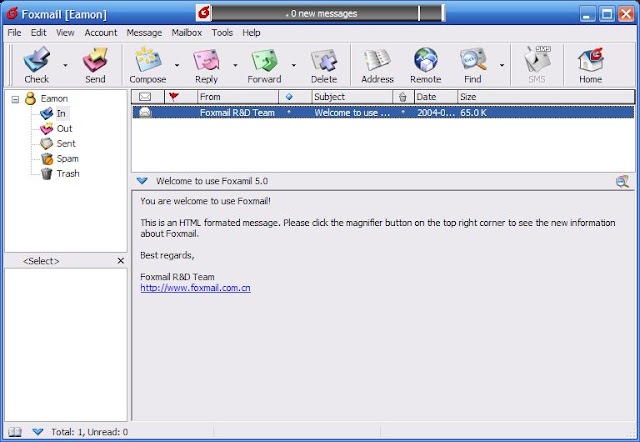640x442 pixels.
Task: Open the Help menu
Action: pyautogui.click(x=251, y=33)
